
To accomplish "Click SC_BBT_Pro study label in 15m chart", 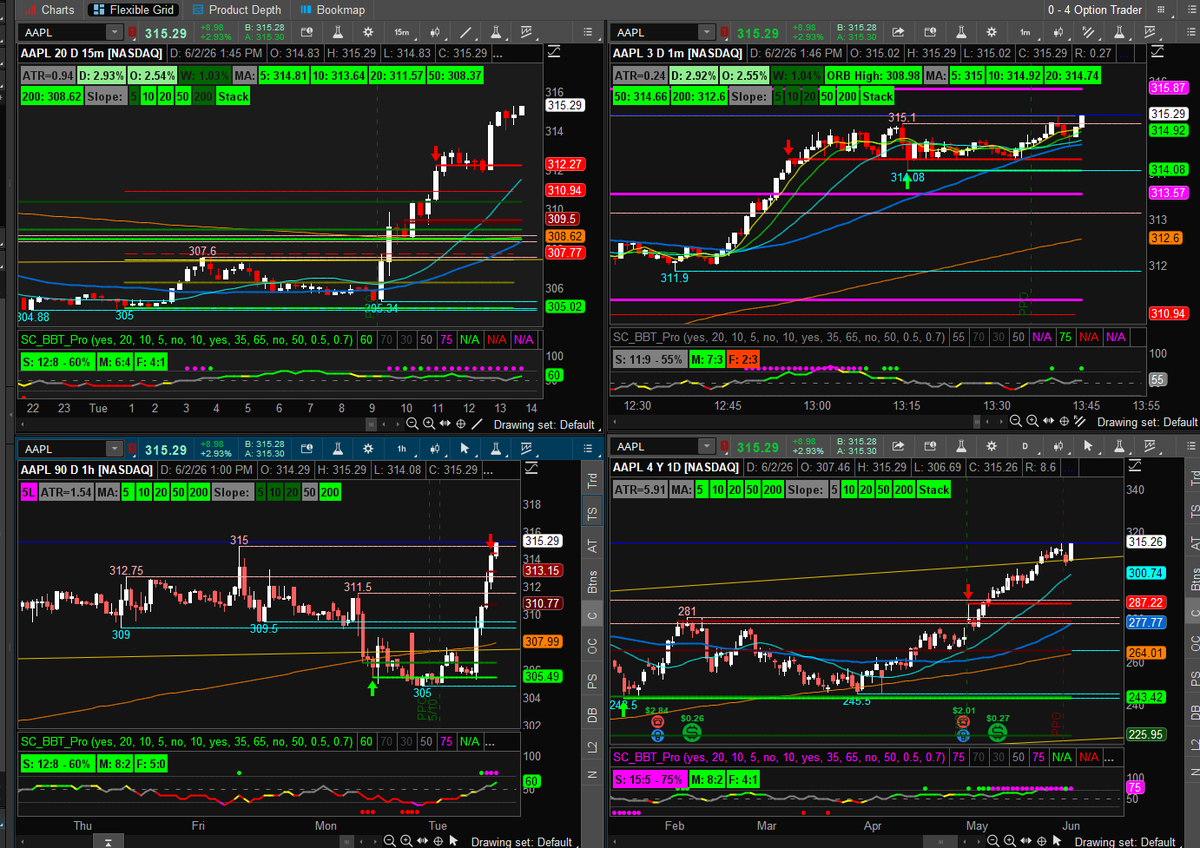I will click(187, 340).
